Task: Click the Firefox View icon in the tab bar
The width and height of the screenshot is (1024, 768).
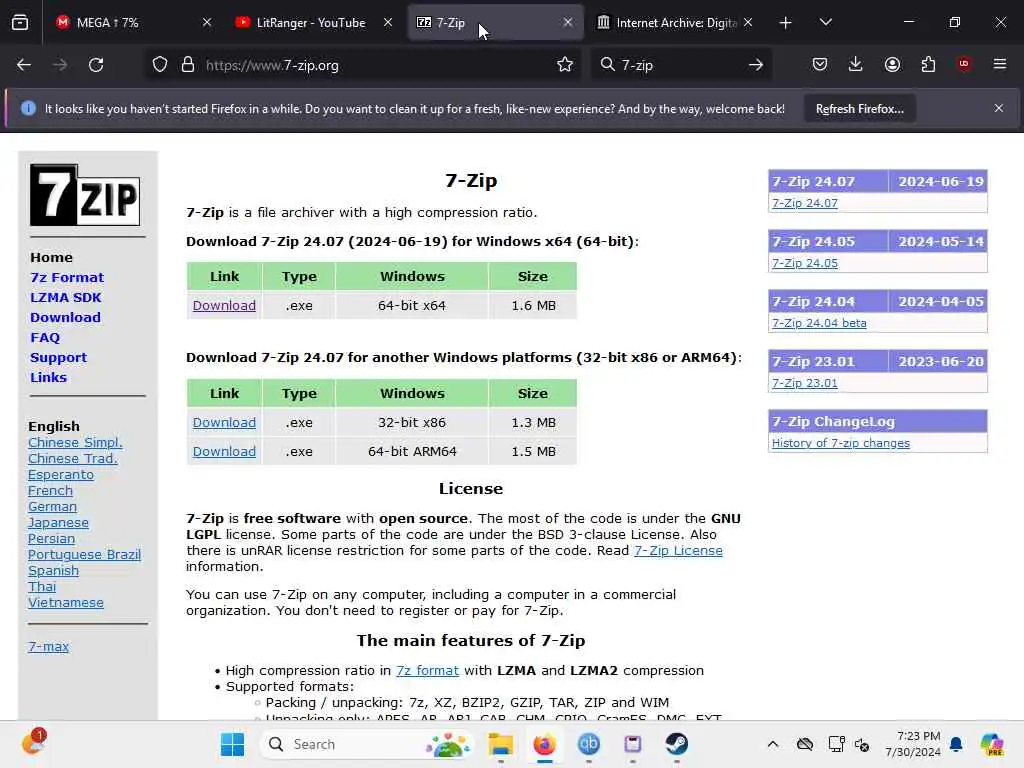Action: point(20,23)
